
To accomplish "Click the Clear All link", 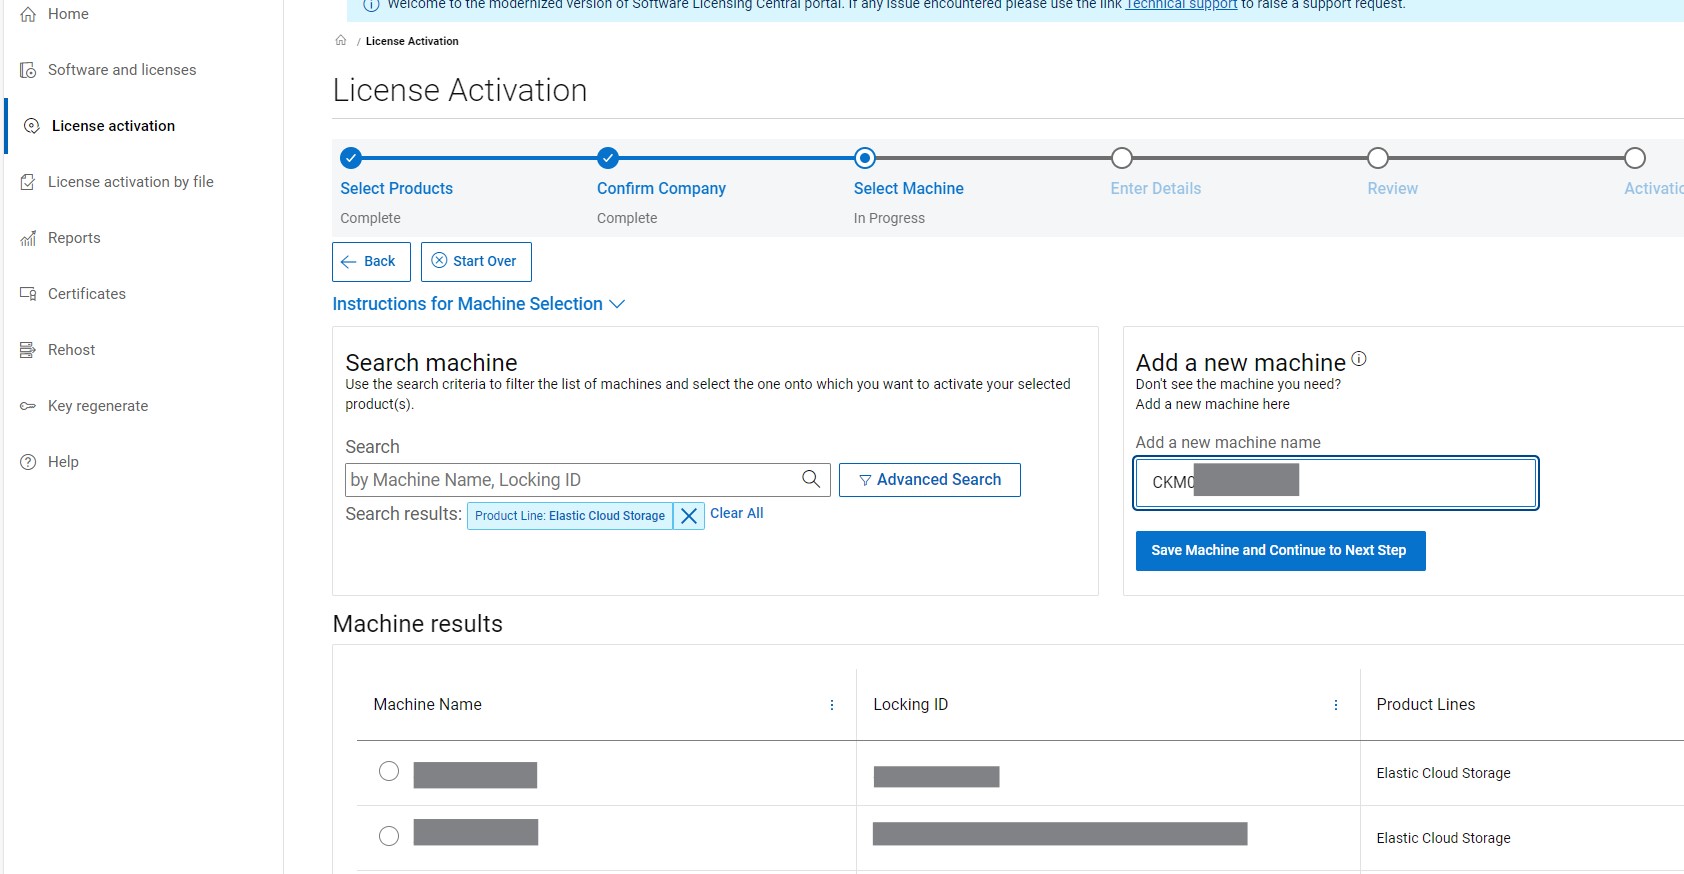I will (x=736, y=513).
